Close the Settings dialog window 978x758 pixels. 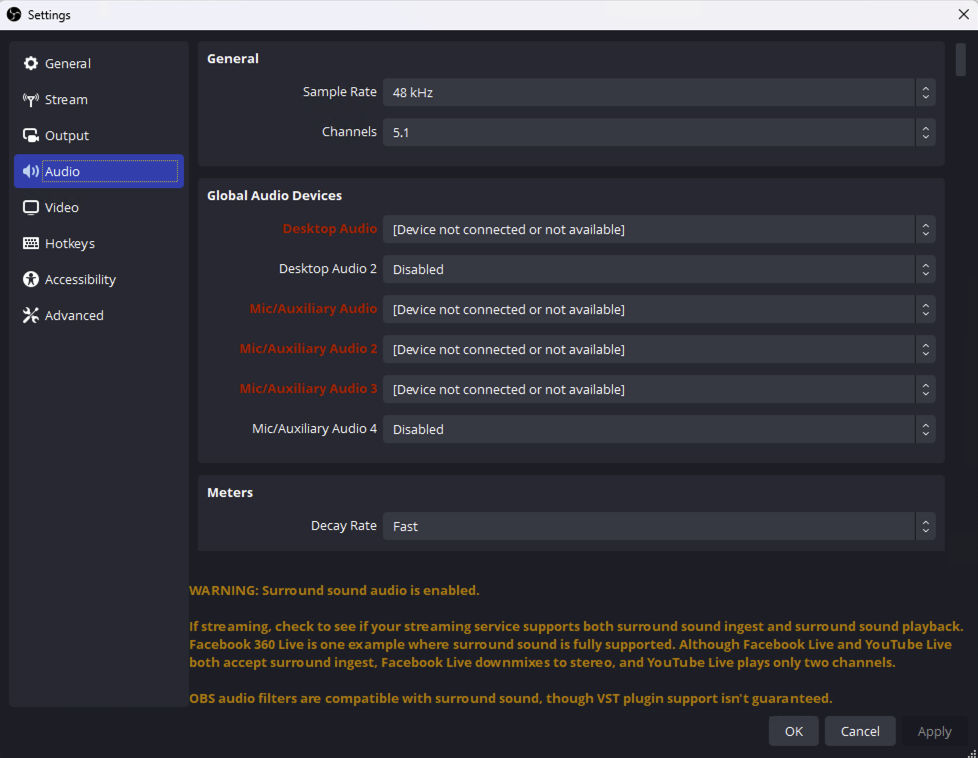coord(963,14)
